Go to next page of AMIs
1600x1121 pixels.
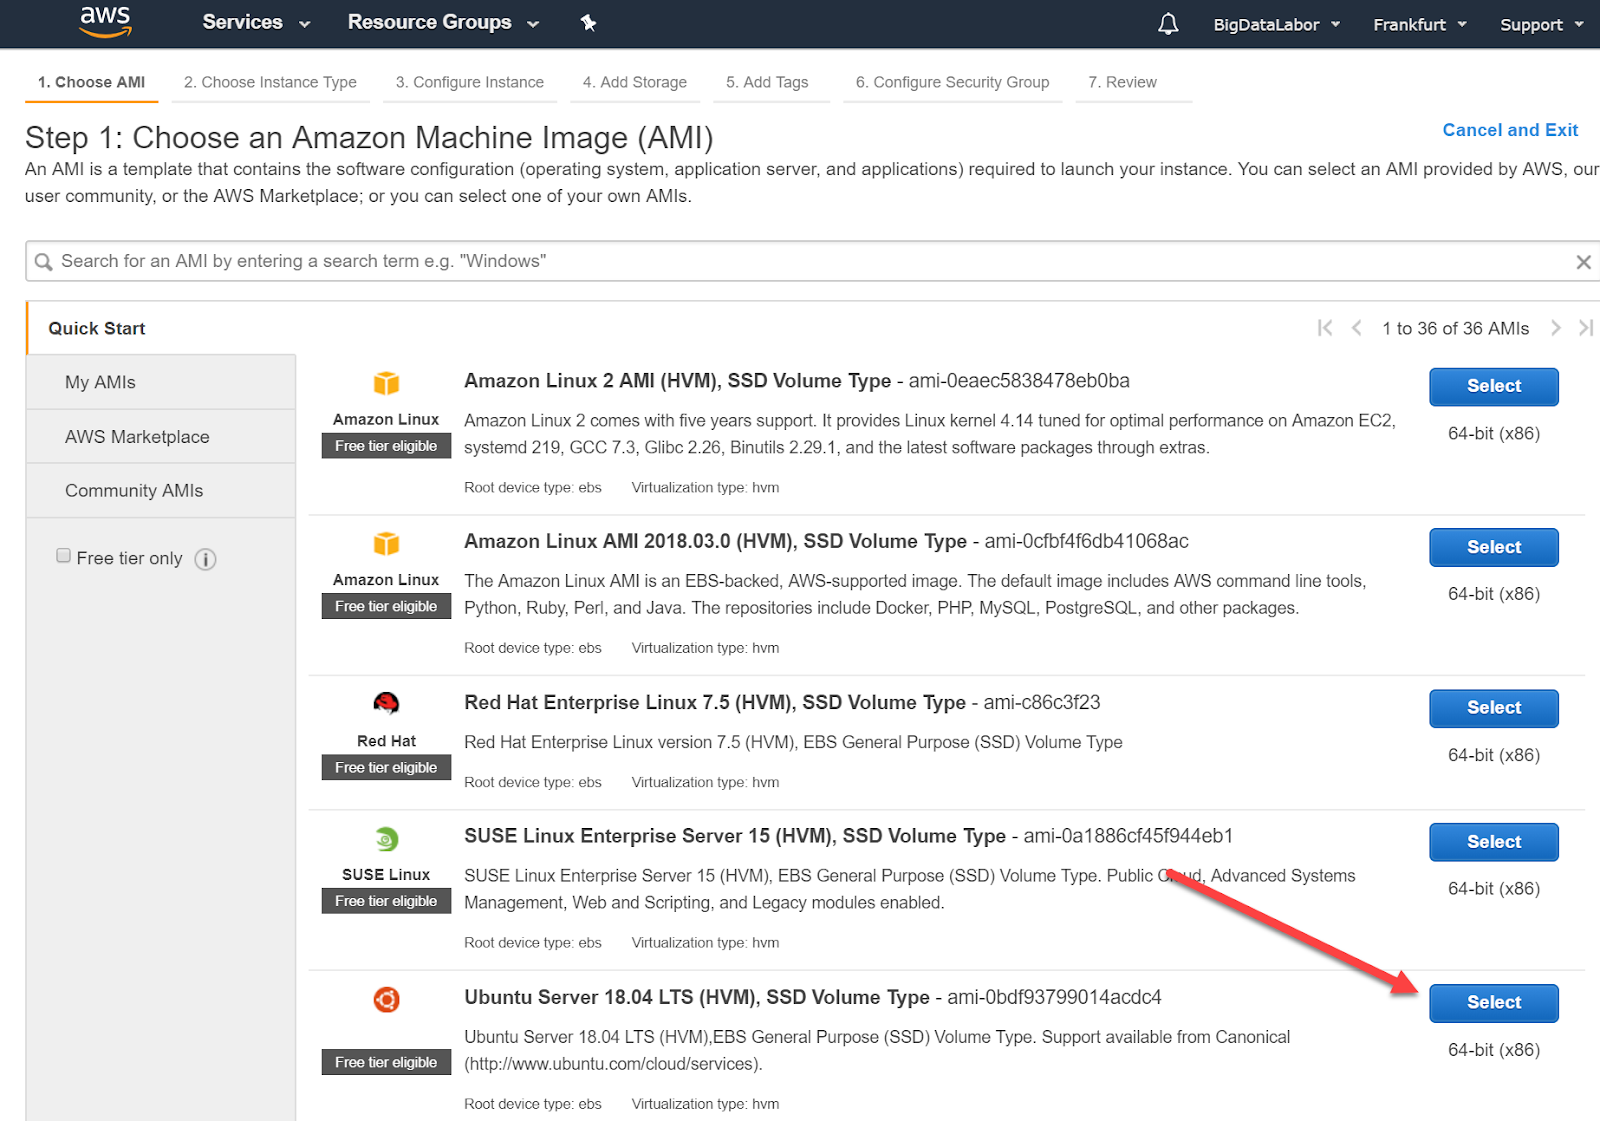(x=1556, y=328)
